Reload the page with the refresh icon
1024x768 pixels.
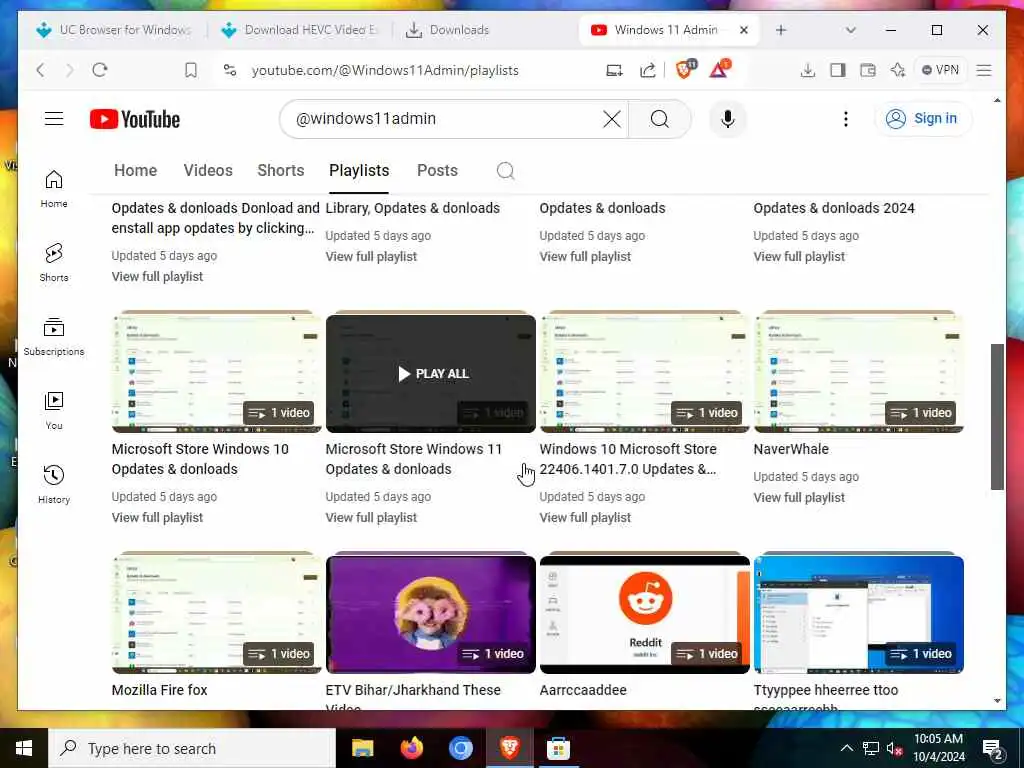pos(99,70)
